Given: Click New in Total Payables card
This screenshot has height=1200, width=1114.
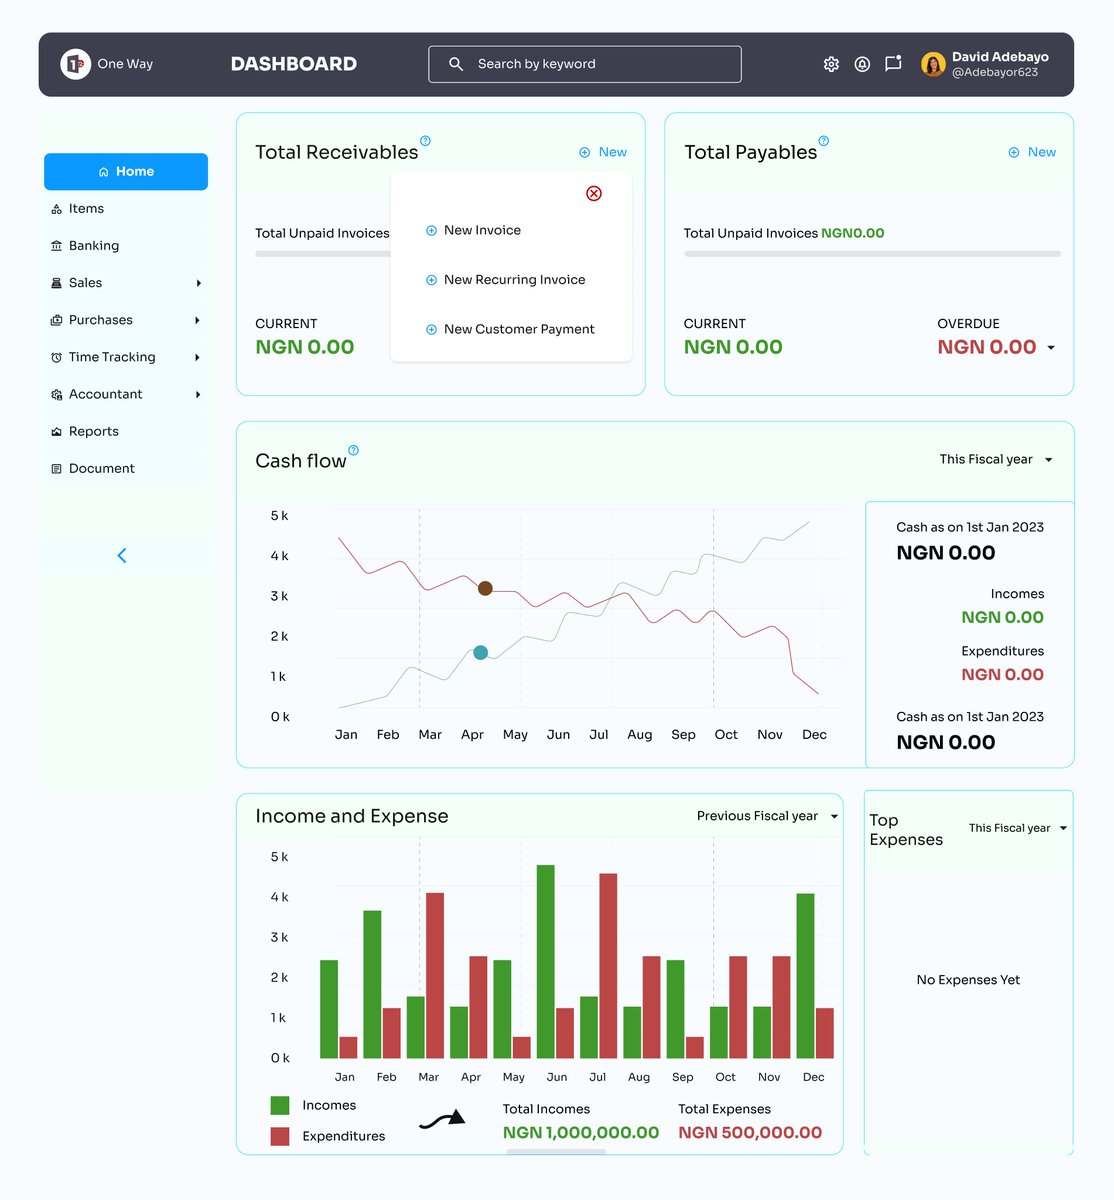Looking at the screenshot, I should [1032, 152].
